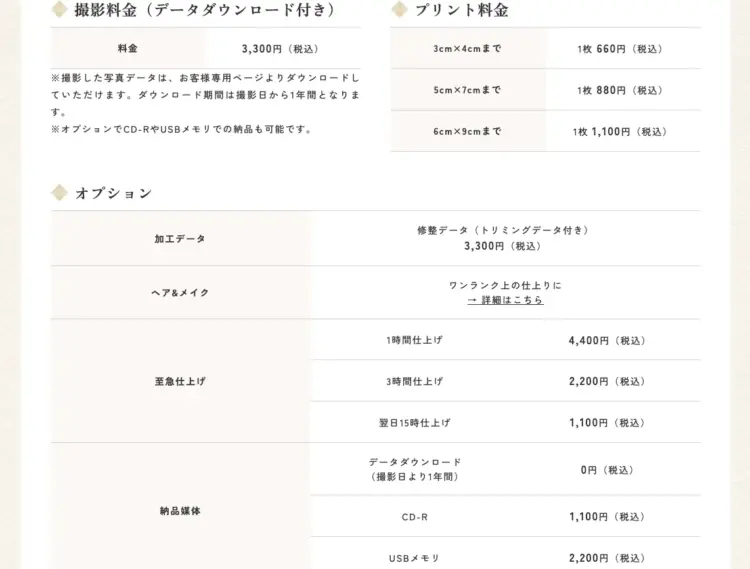Click the ヘア&メイク row label
750x569 pixels.
click(x=180, y=293)
